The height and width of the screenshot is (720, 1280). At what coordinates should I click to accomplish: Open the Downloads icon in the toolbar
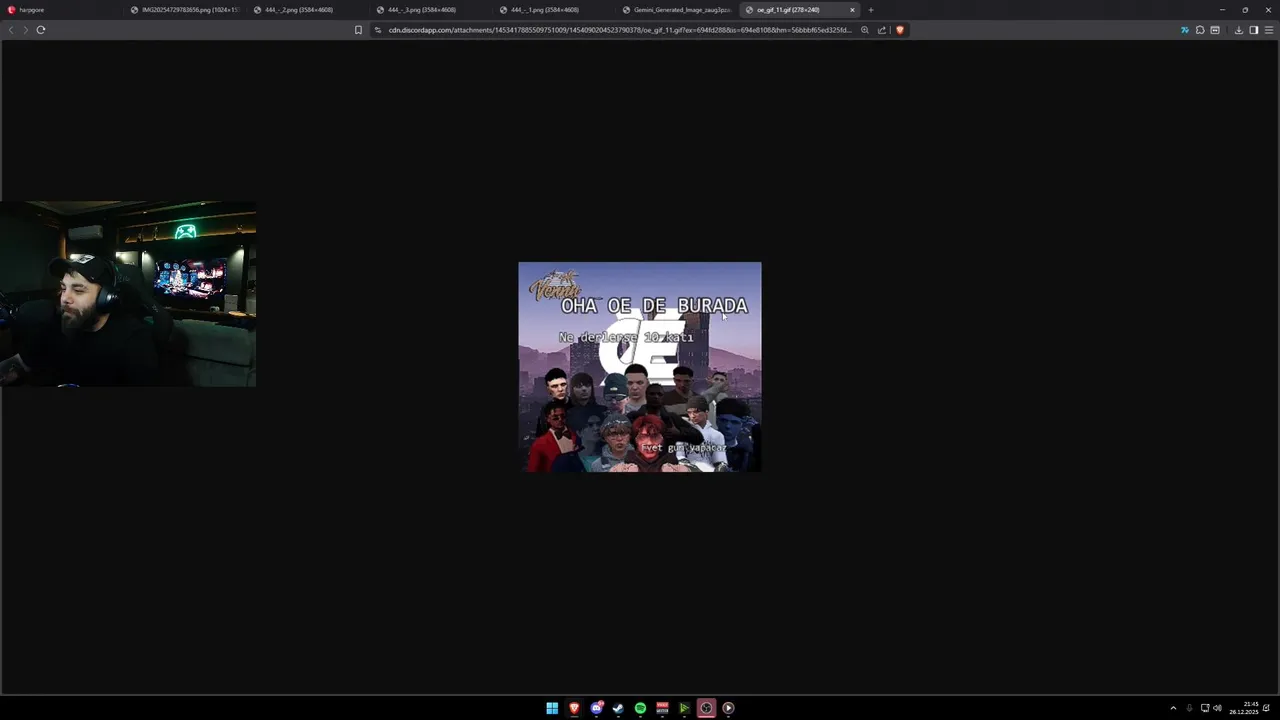click(1239, 30)
